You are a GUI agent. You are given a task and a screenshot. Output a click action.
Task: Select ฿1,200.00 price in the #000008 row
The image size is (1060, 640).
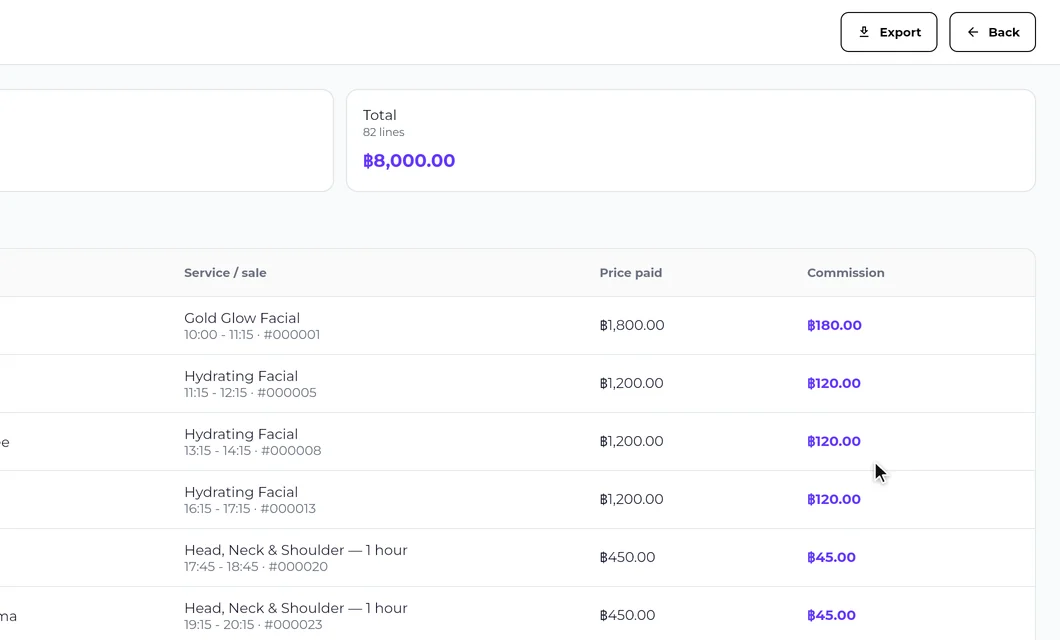coord(631,441)
